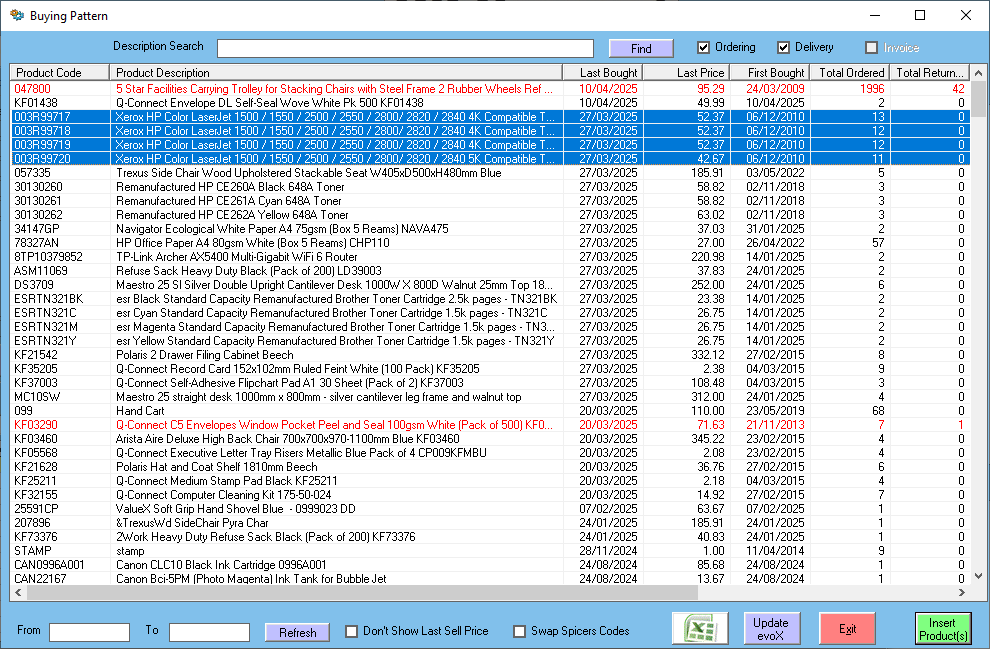Click the Update evoX button
990x649 pixels.
(x=771, y=628)
